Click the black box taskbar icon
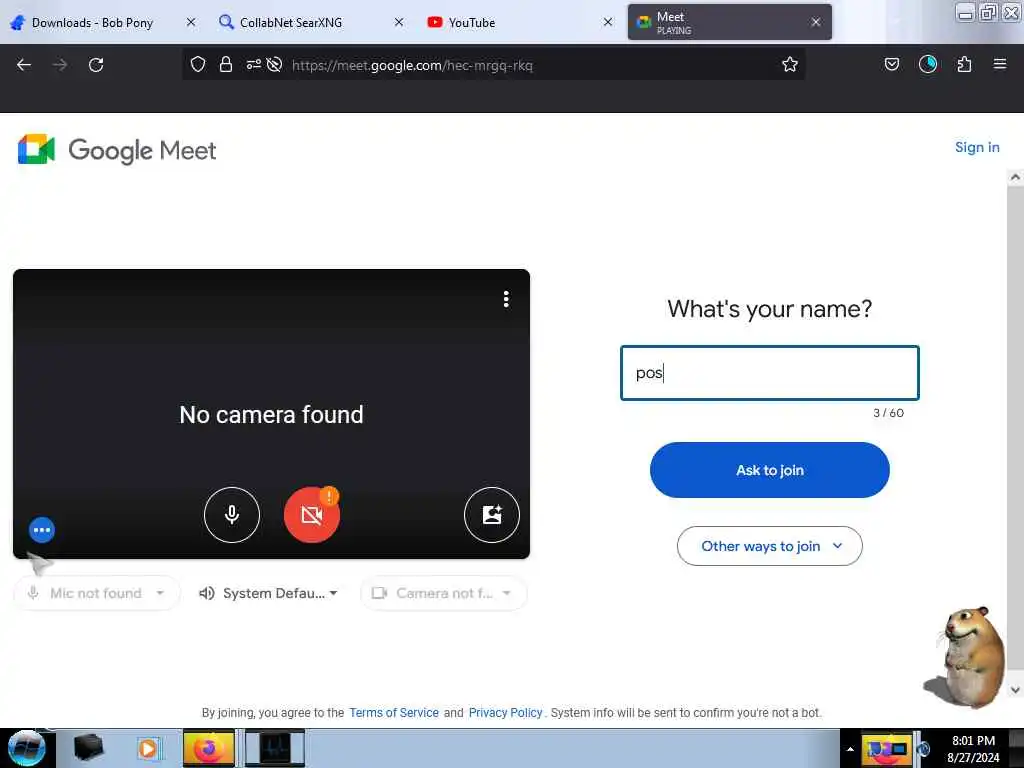Viewport: 1024px width, 768px height. pos(89,748)
